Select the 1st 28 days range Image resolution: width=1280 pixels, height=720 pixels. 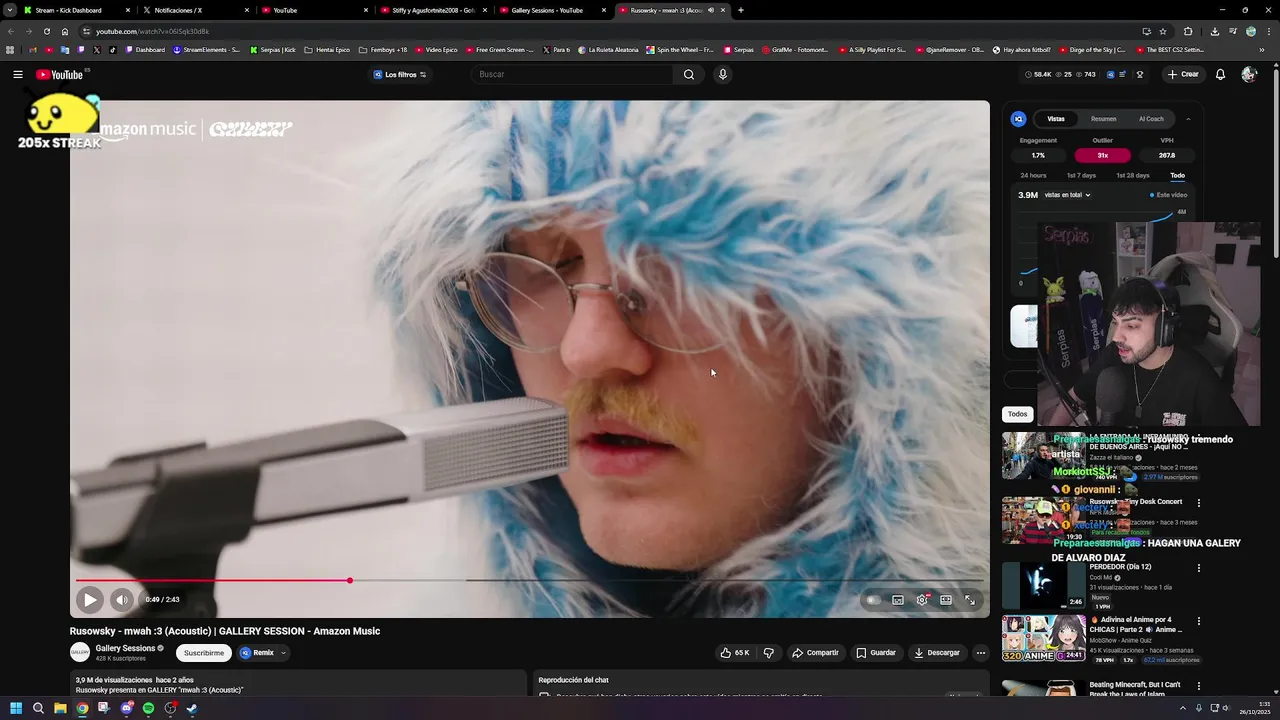tap(1133, 176)
